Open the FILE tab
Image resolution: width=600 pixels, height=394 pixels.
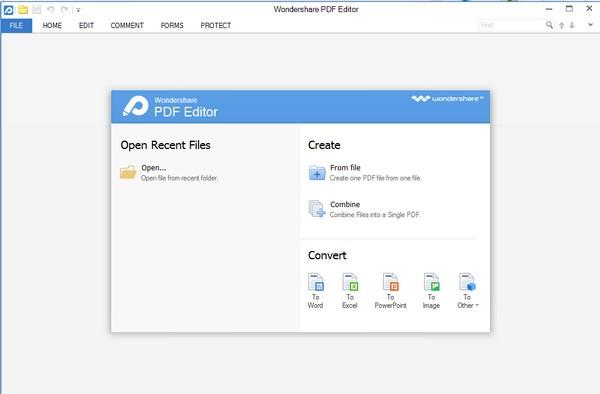point(16,25)
